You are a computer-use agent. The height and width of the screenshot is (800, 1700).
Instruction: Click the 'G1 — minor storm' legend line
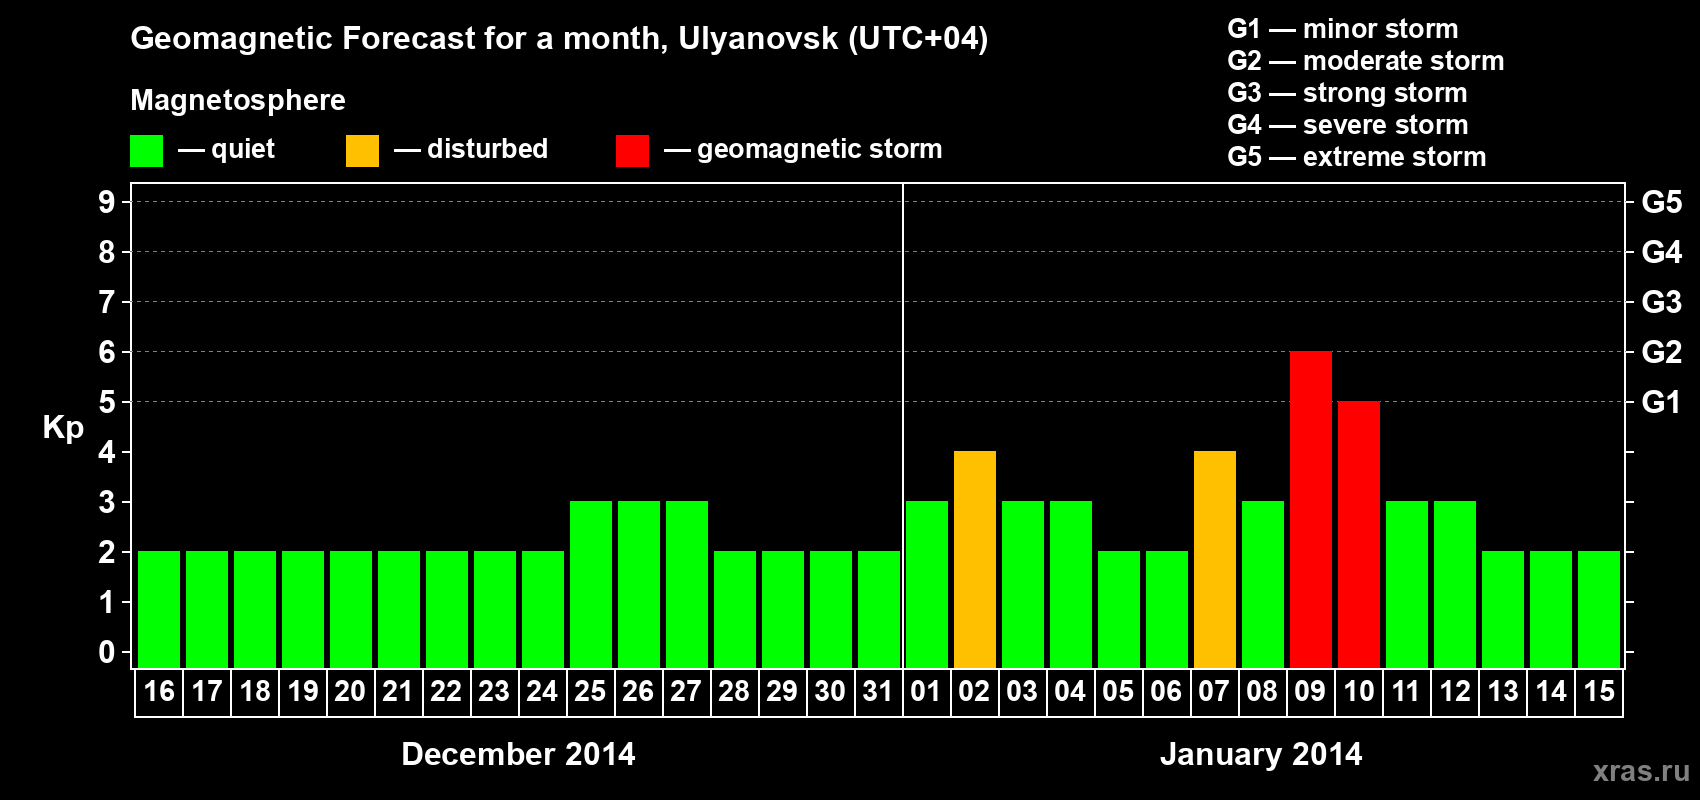(1343, 29)
